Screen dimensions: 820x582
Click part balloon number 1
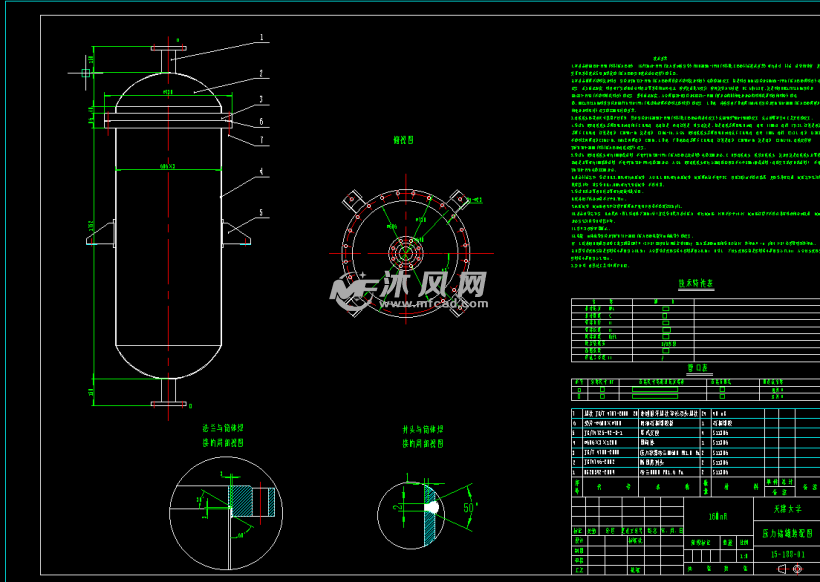point(261,38)
